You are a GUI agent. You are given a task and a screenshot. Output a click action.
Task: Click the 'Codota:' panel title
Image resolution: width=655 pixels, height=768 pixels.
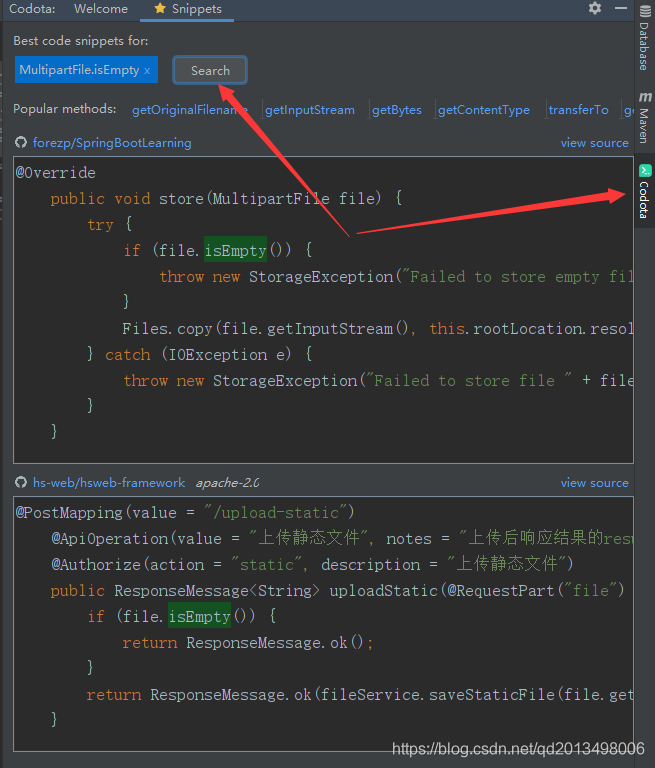[32, 9]
